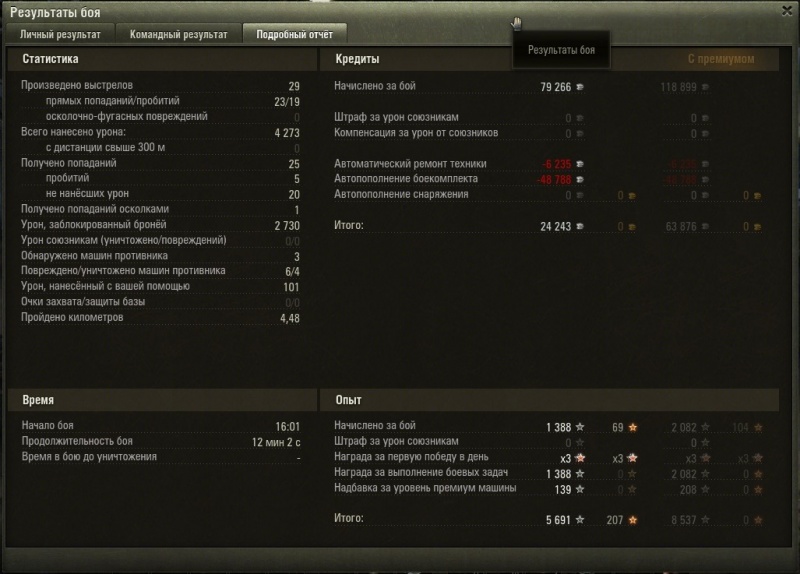The image size is (800, 574).
Task: Click credits icon next to 79 266
Action: (580, 87)
